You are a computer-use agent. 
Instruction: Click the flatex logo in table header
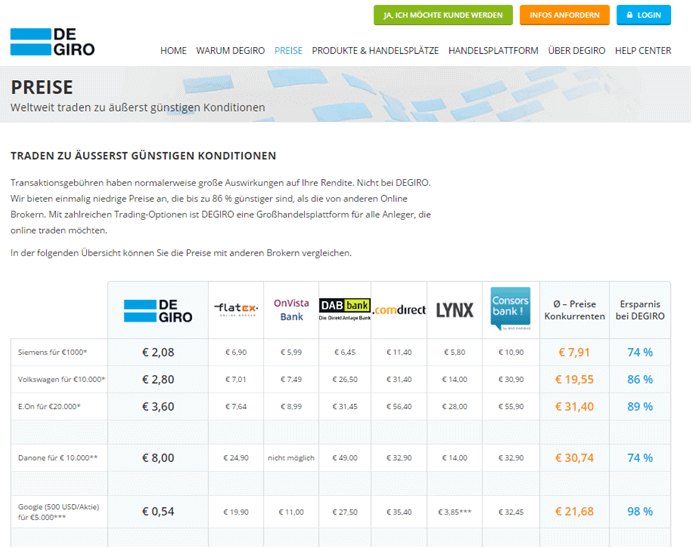[236, 309]
